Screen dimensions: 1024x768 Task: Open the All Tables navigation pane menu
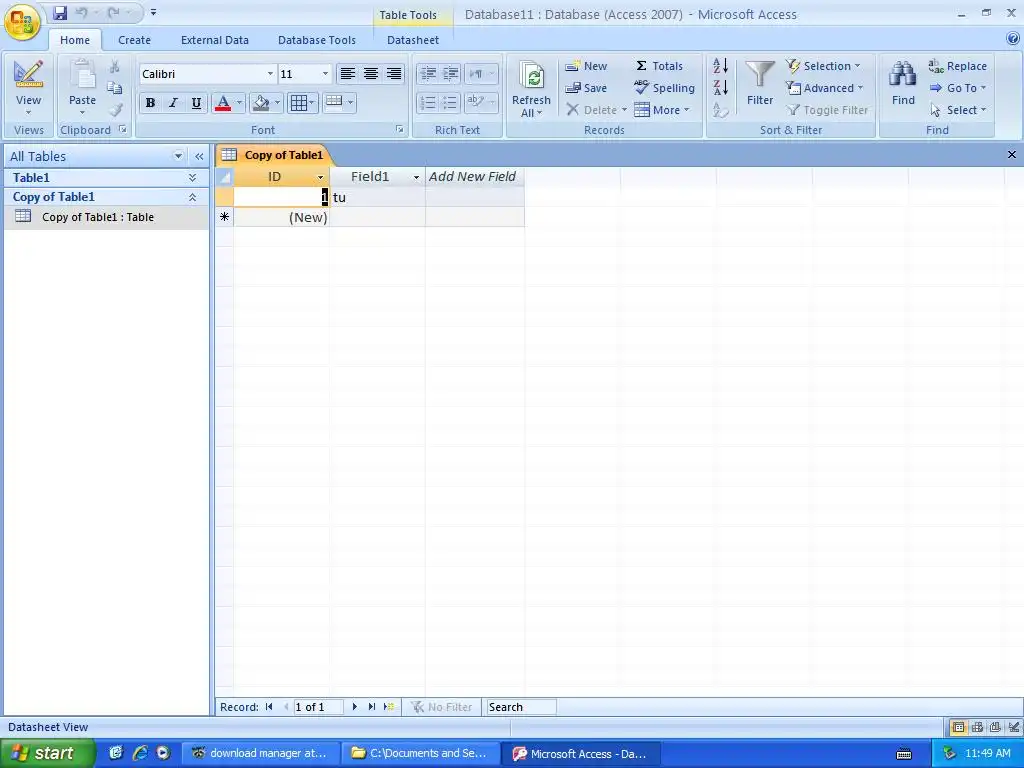pyautogui.click(x=178, y=156)
